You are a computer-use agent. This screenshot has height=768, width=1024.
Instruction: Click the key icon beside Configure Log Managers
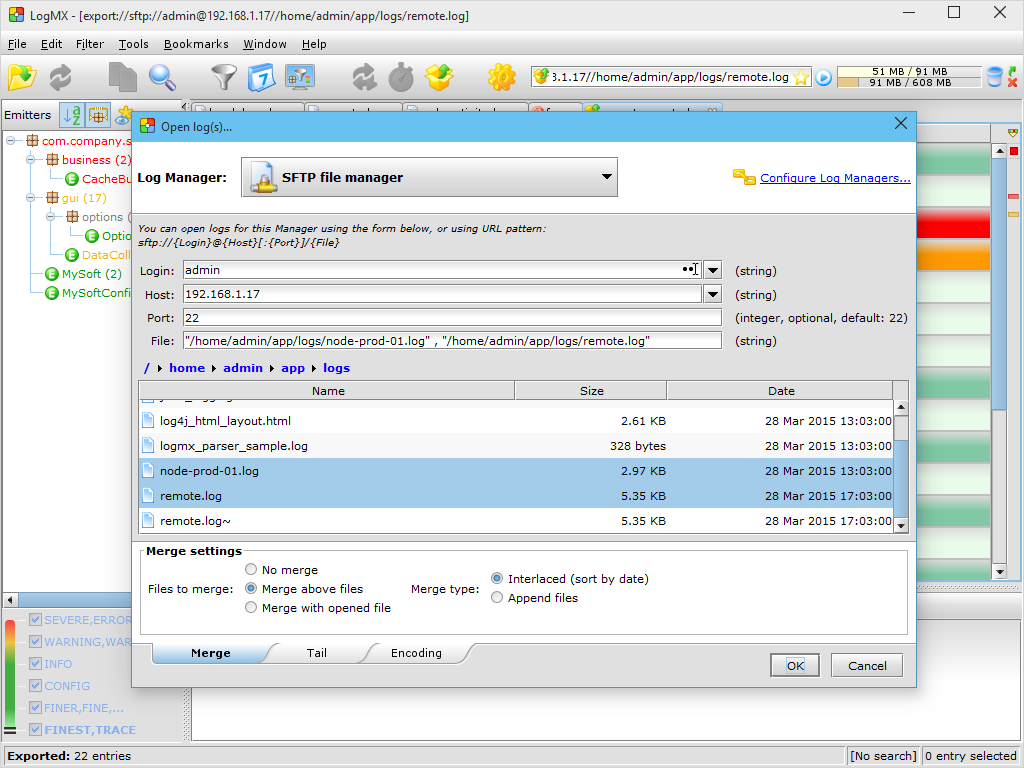coord(744,177)
